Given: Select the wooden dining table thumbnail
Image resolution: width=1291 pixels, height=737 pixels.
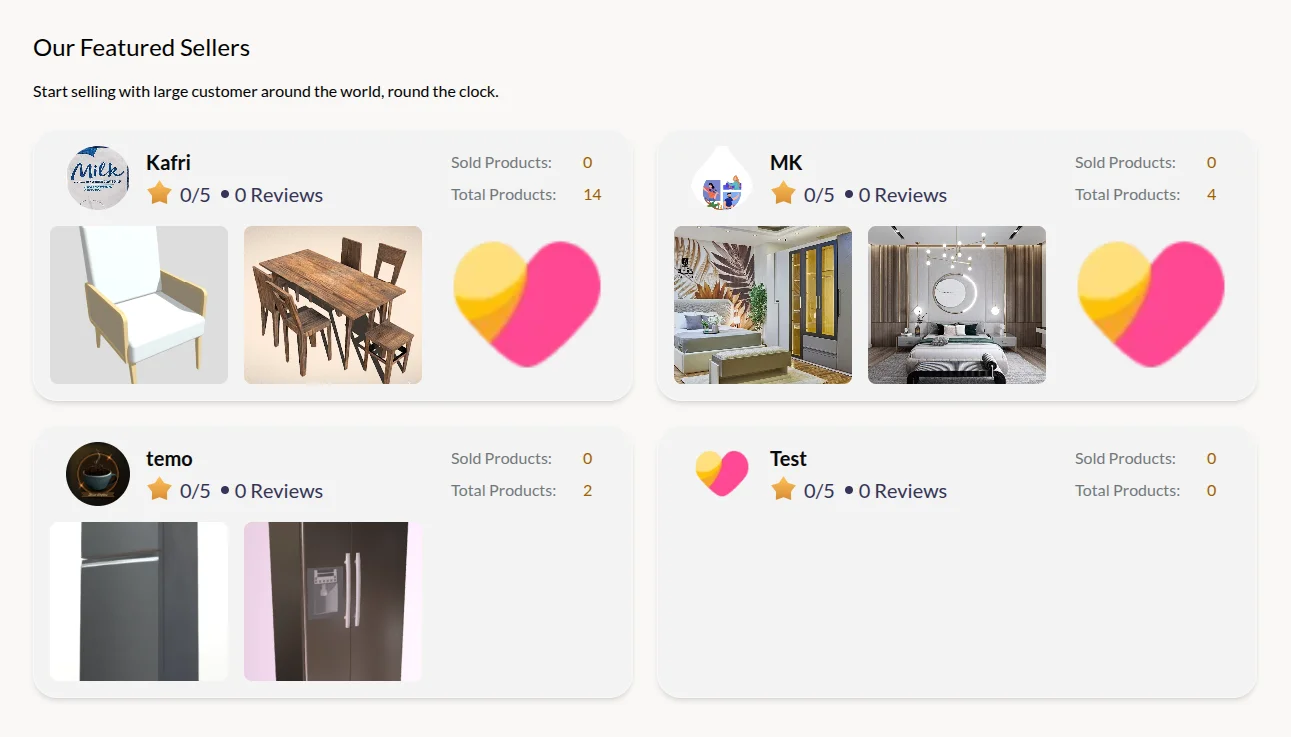Looking at the screenshot, I should tap(333, 305).
